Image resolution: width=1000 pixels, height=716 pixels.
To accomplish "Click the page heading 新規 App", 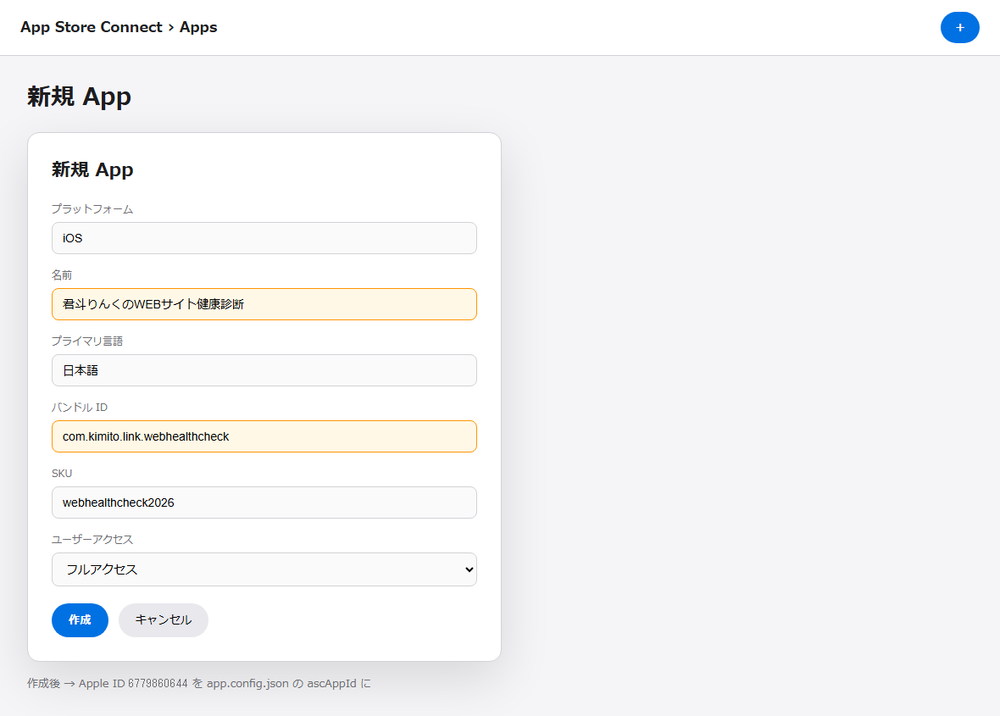I will click(x=79, y=97).
